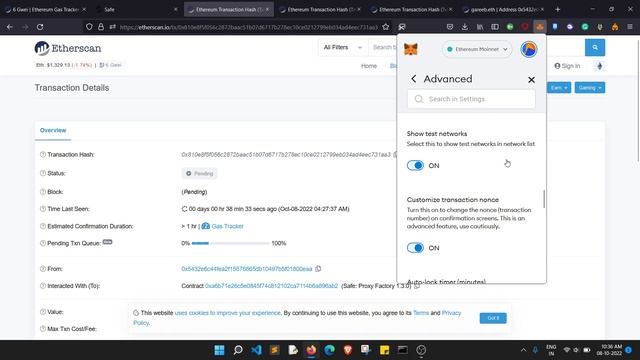Screen dimensions: 640x360
Task: Close the Advanced settings panel
Action: (x=531, y=80)
